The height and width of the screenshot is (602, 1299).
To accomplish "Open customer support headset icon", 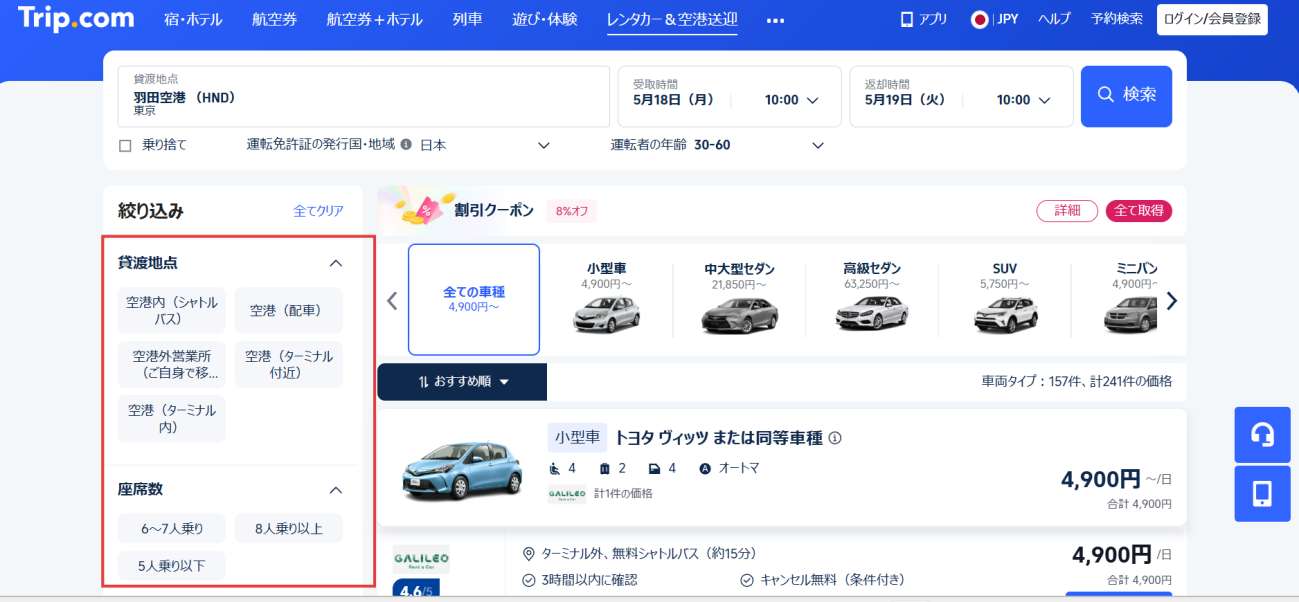I will coord(1262,434).
